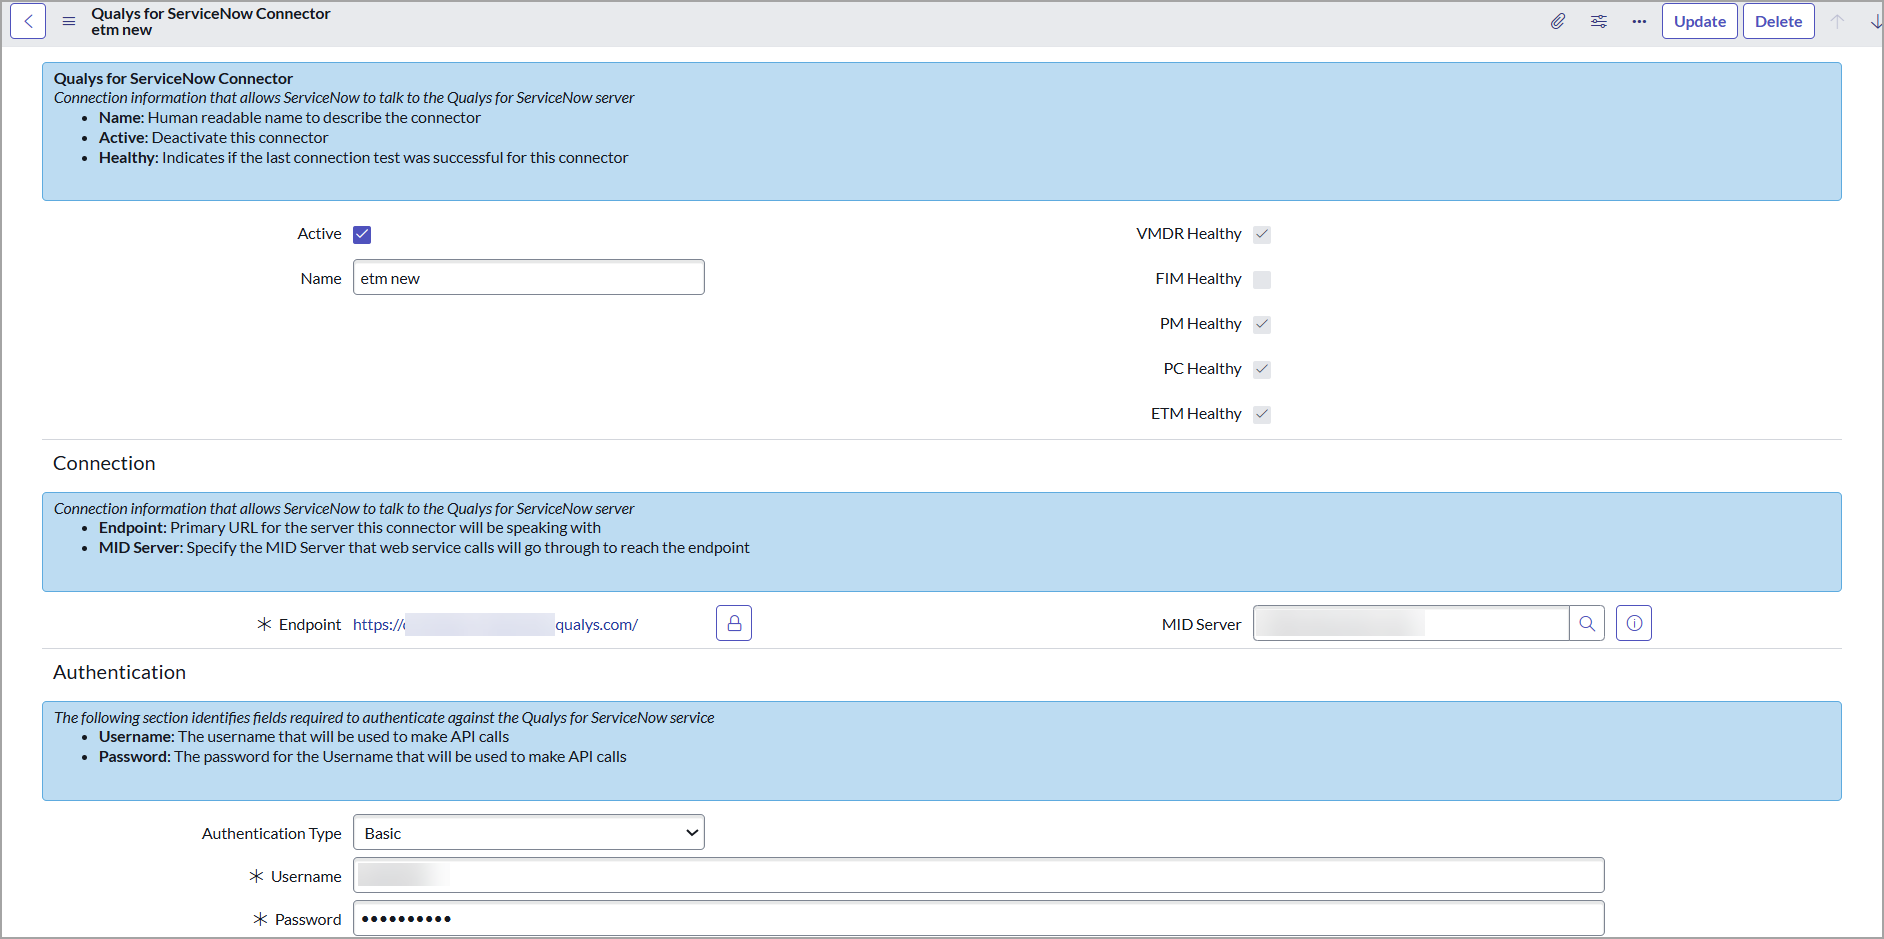Screen dimensions: 1884x939
Task: Click the 'VMDR Healthy' label
Action: coord(1189,234)
